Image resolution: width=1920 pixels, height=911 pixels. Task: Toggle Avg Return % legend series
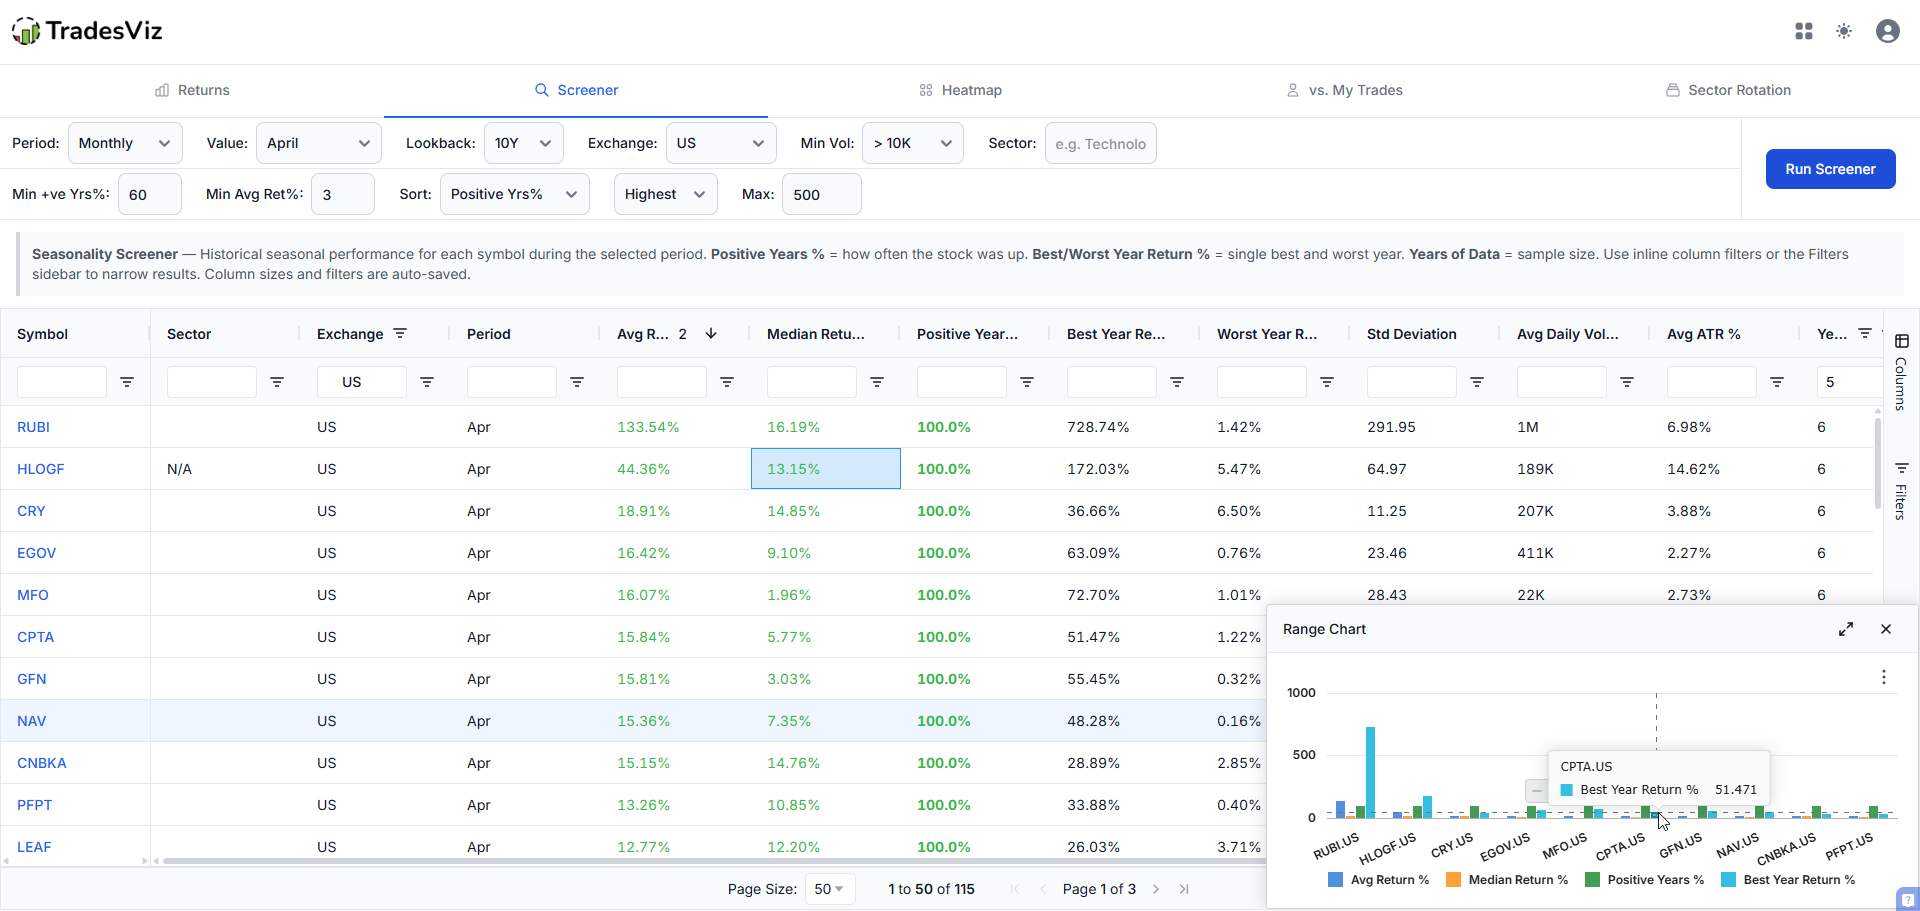[x=1379, y=880]
